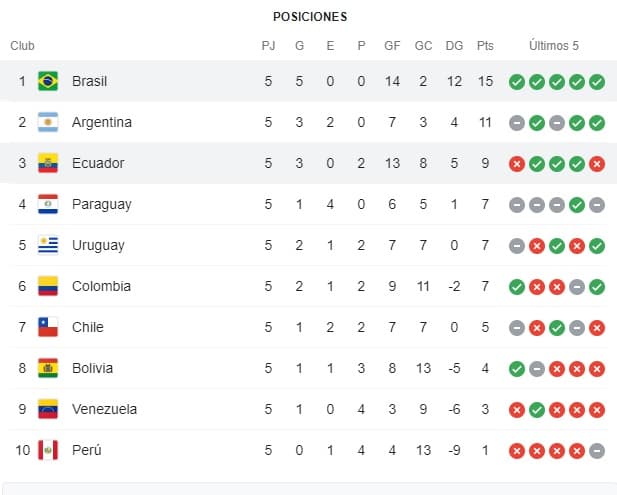Image resolution: width=617 pixels, height=495 pixels.
Task: Select the Perú team name
Action: (x=88, y=450)
